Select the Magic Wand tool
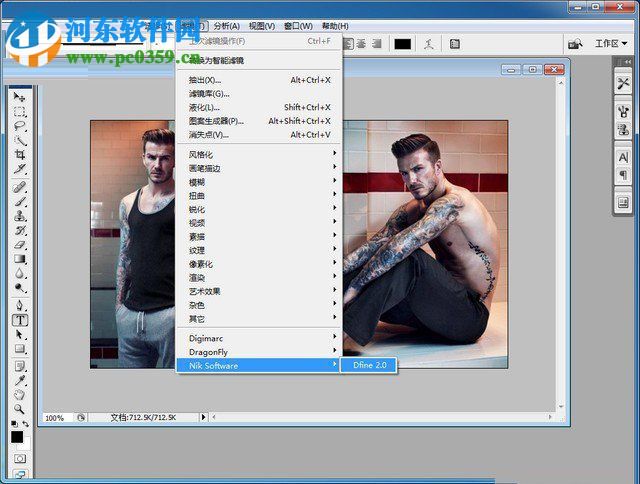This screenshot has height=484, width=640. pos(19,140)
